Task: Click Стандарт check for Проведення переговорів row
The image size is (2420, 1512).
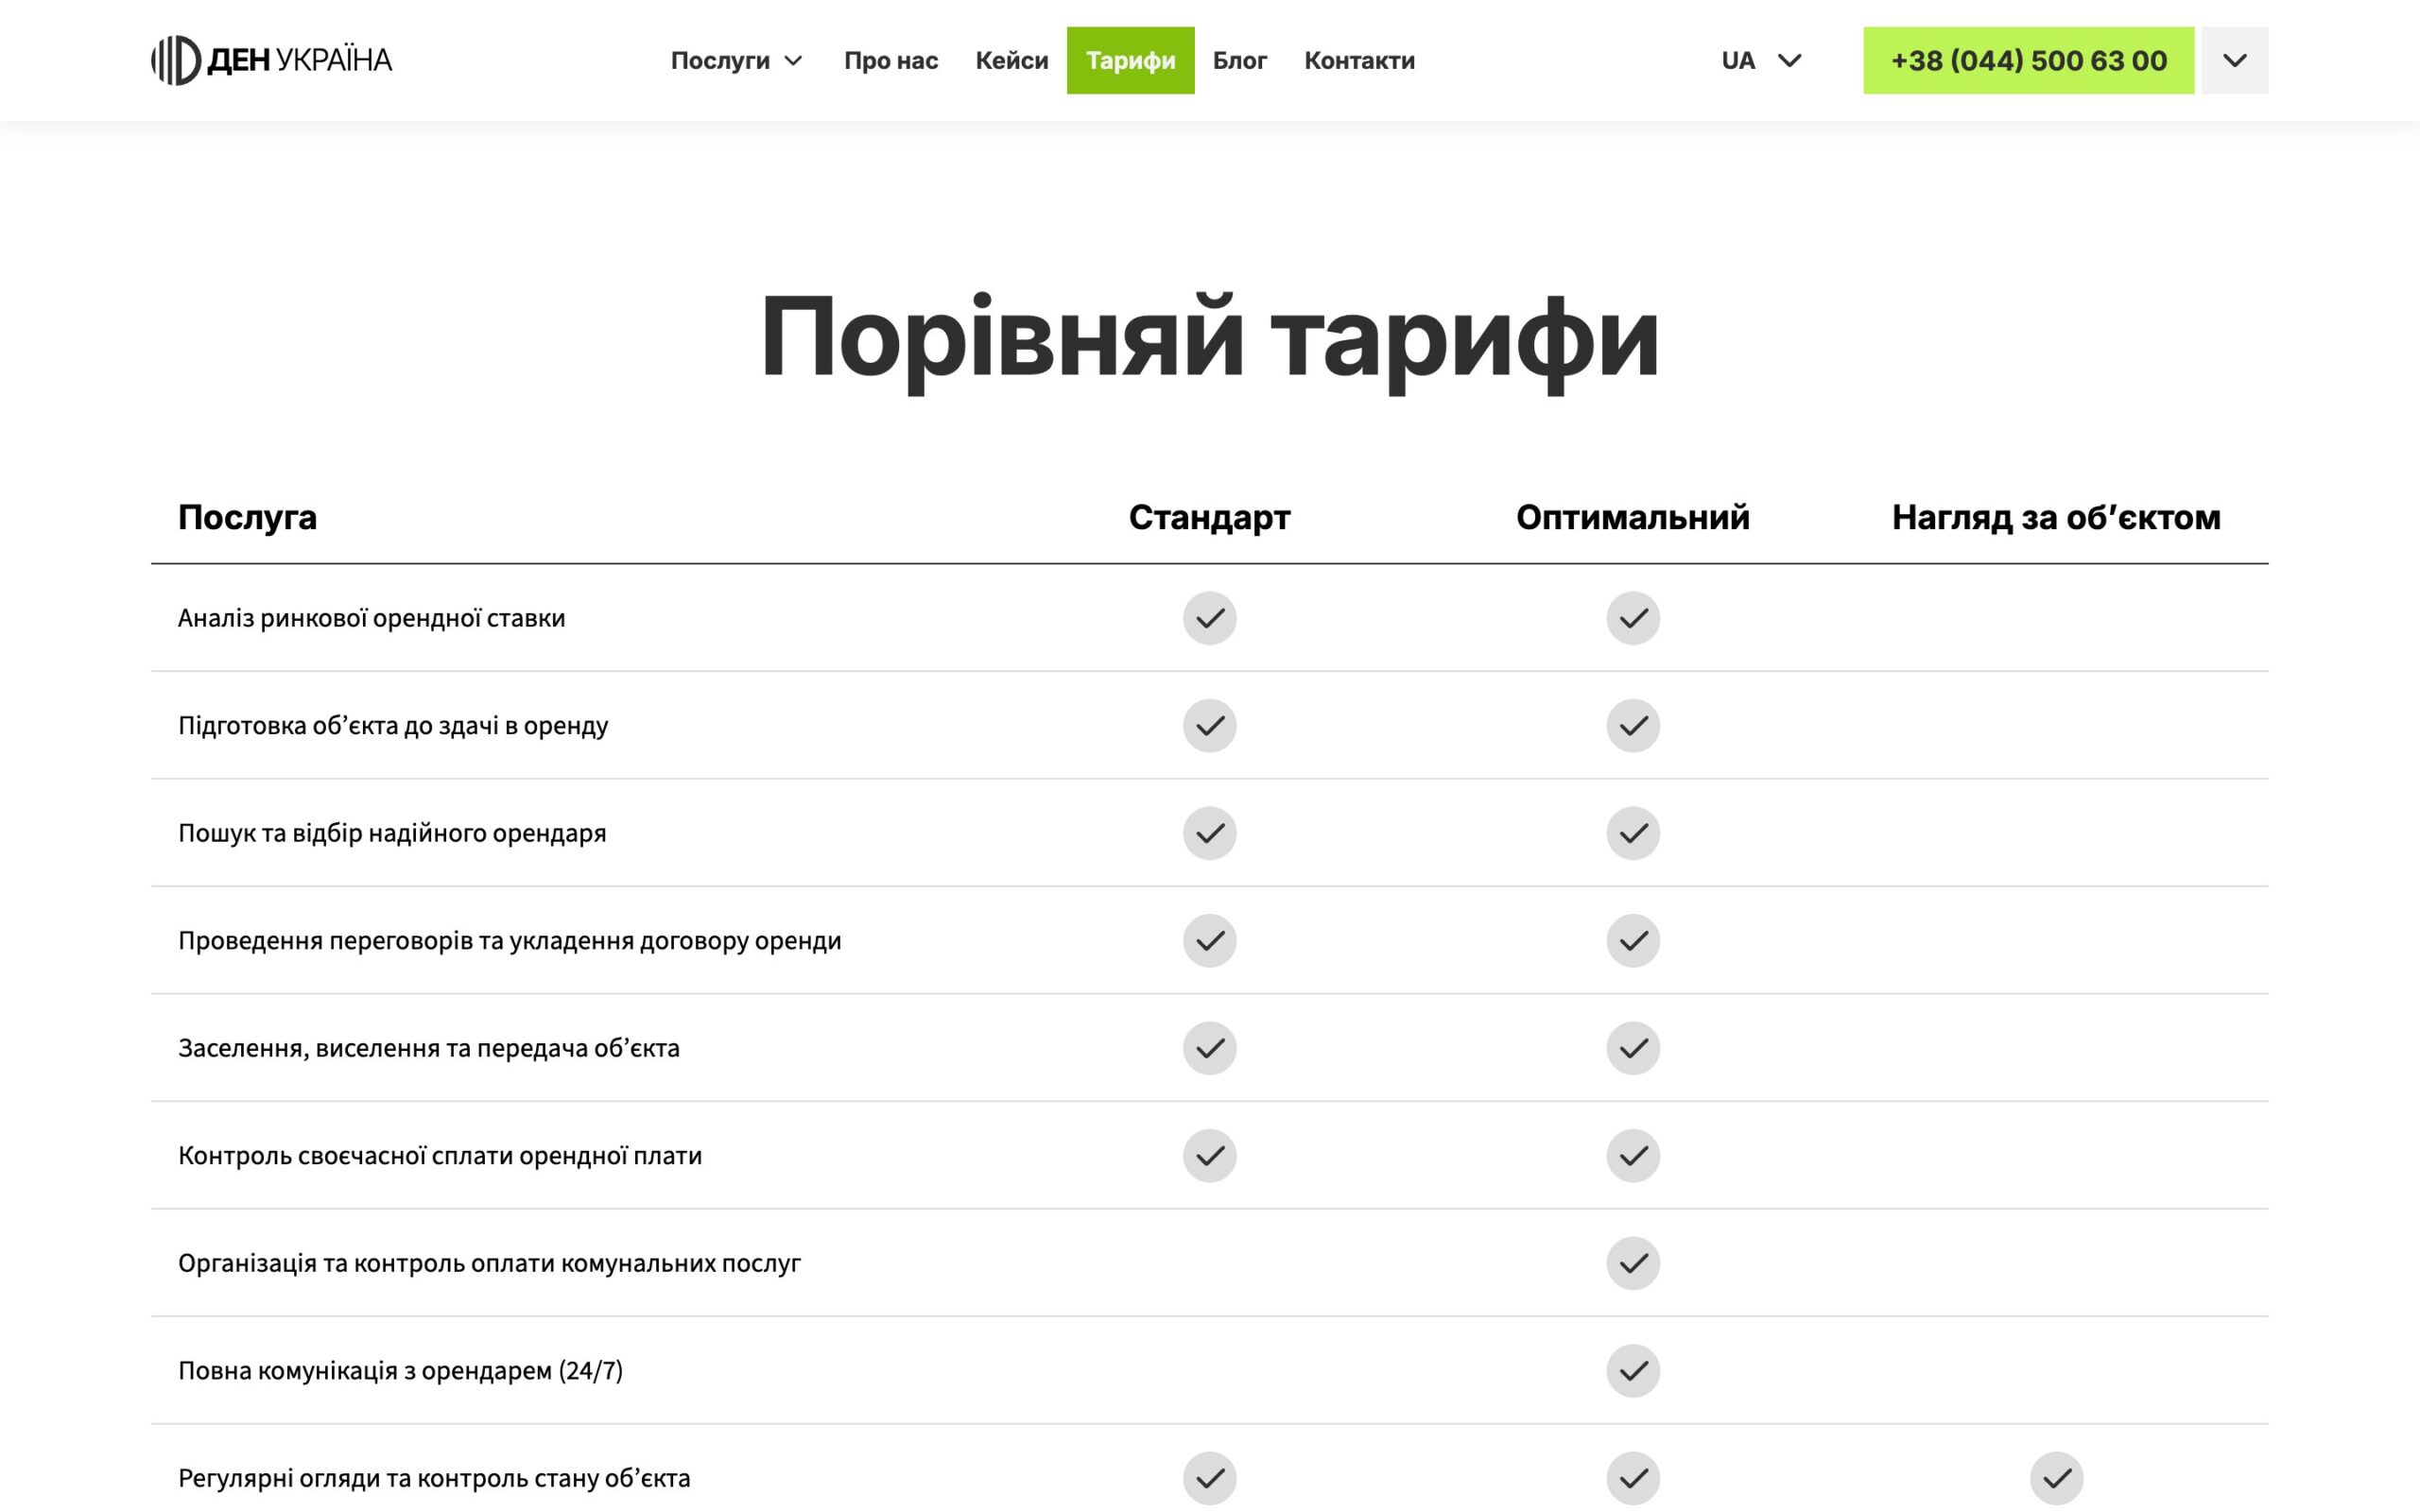Action: pos(1209,940)
